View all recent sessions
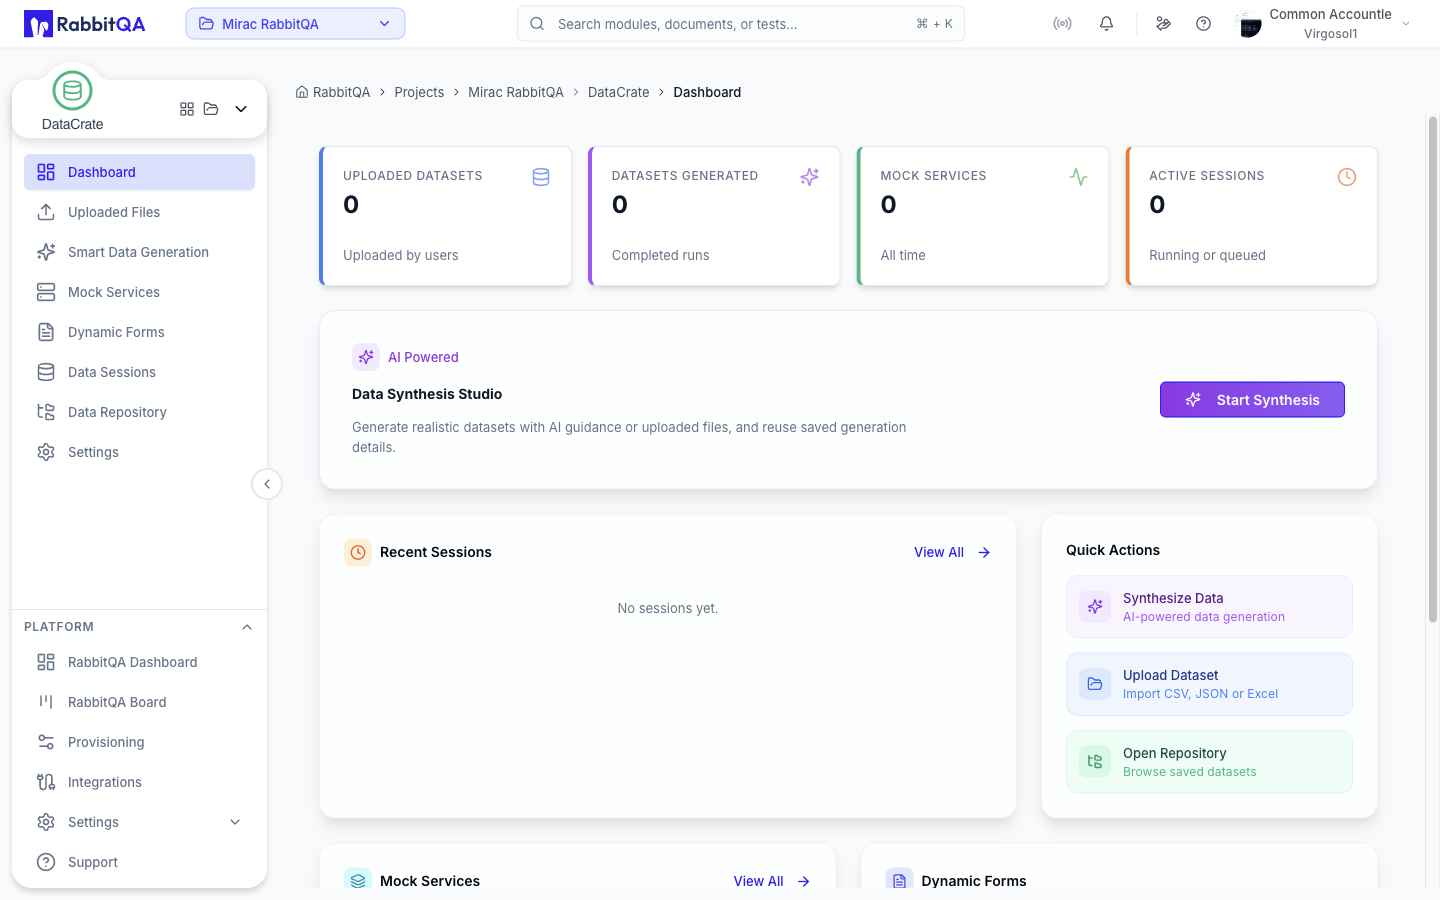Image resolution: width=1440 pixels, height=900 pixels. click(x=952, y=552)
